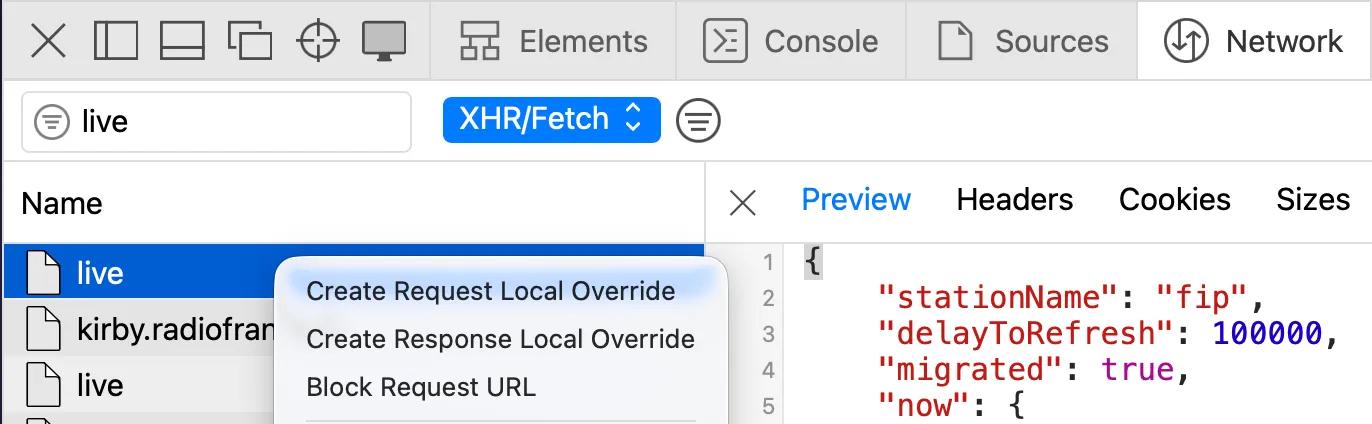Open the Headers detail tab
Image resolution: width=1372 pixels, height=424 pixels.
(x=1015, y=200)
